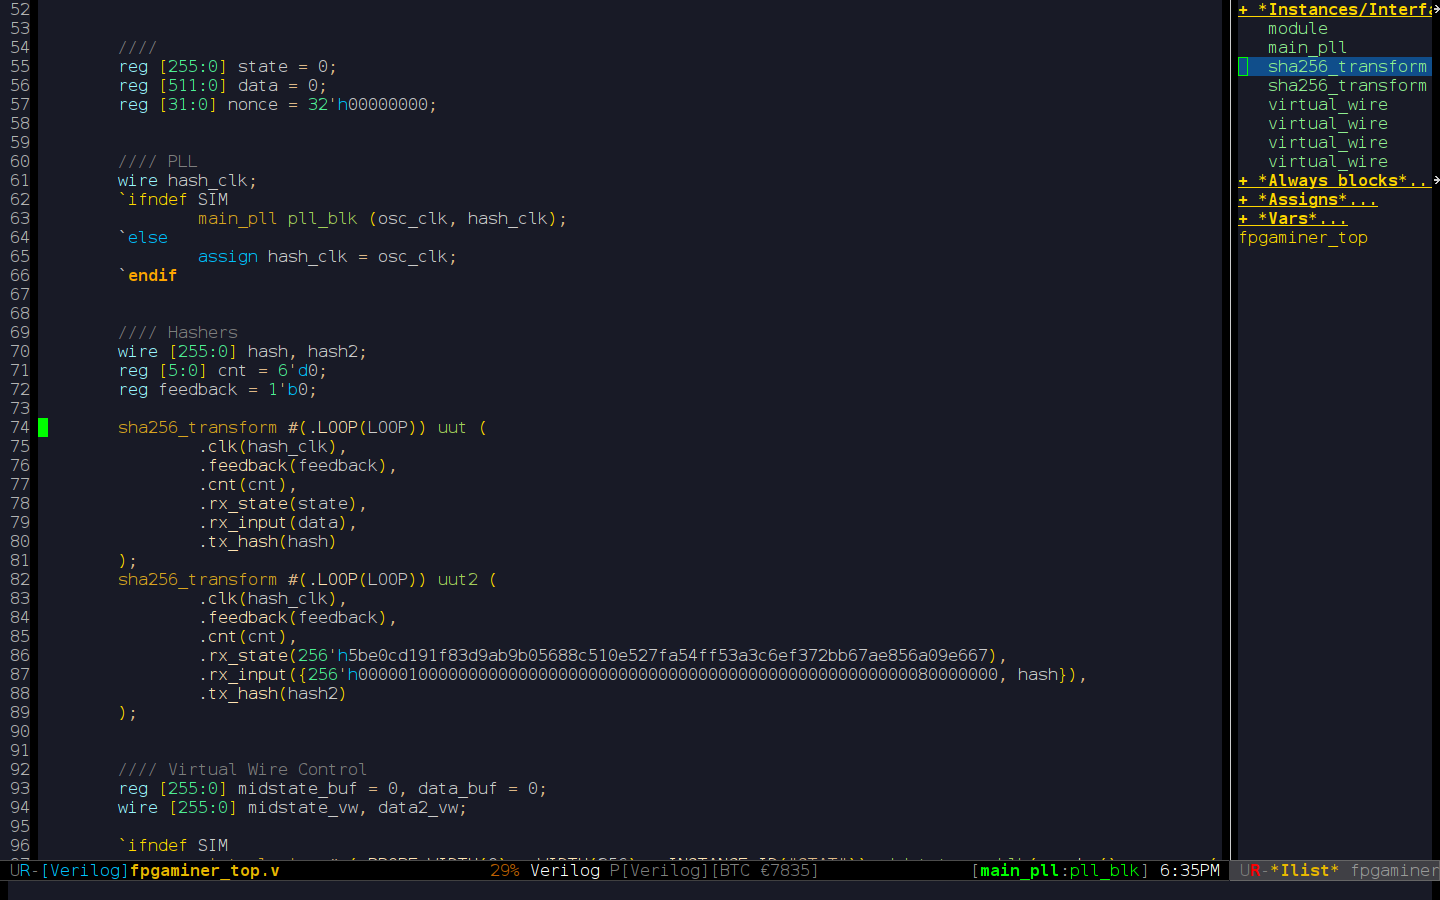Click the truncation arrow beside Always blocks heading
This screenshot has height=900, width=1440.
pos(1435,181)
